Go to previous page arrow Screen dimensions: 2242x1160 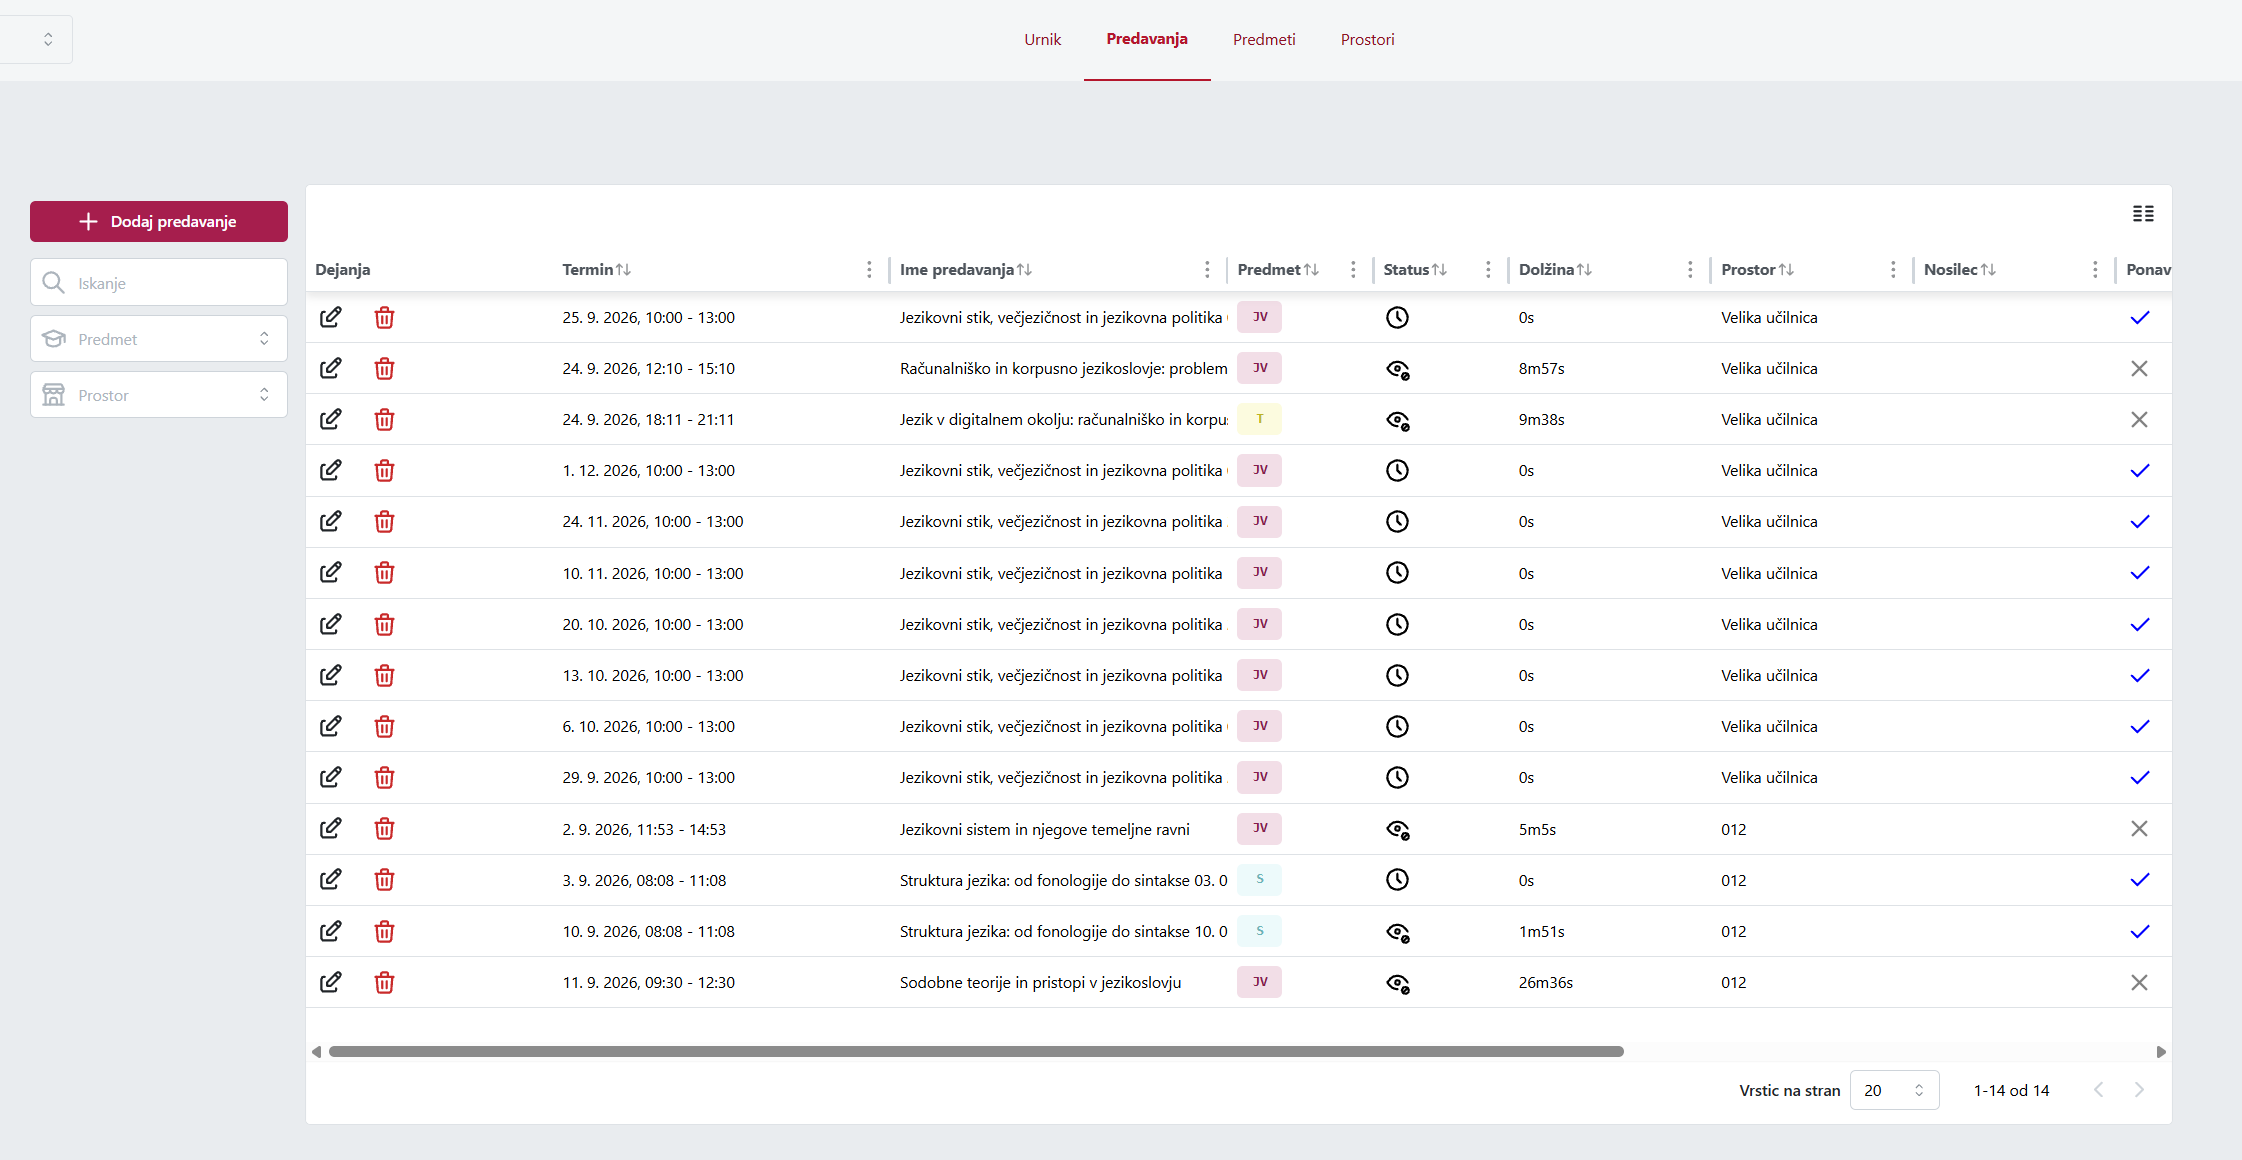pyautogui.click(x=2099, y=1090)
